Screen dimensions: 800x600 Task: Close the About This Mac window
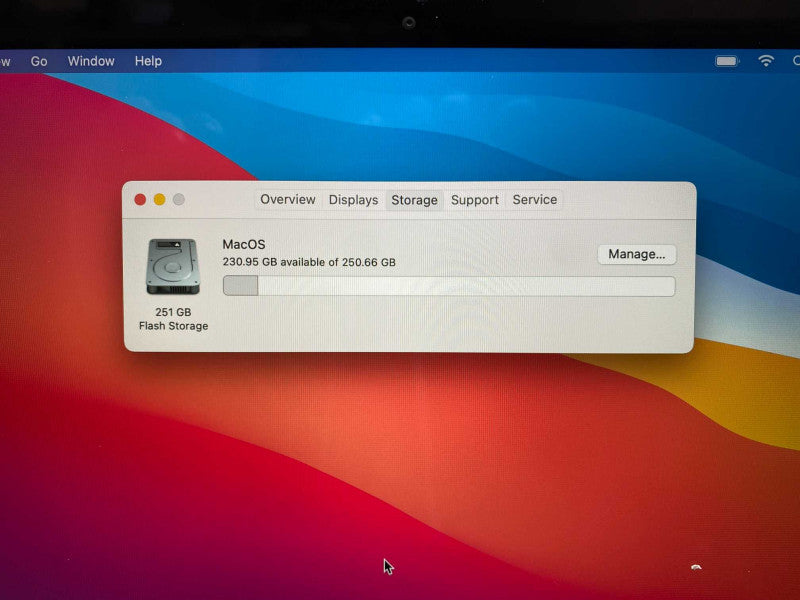click(x=140, y=199)
